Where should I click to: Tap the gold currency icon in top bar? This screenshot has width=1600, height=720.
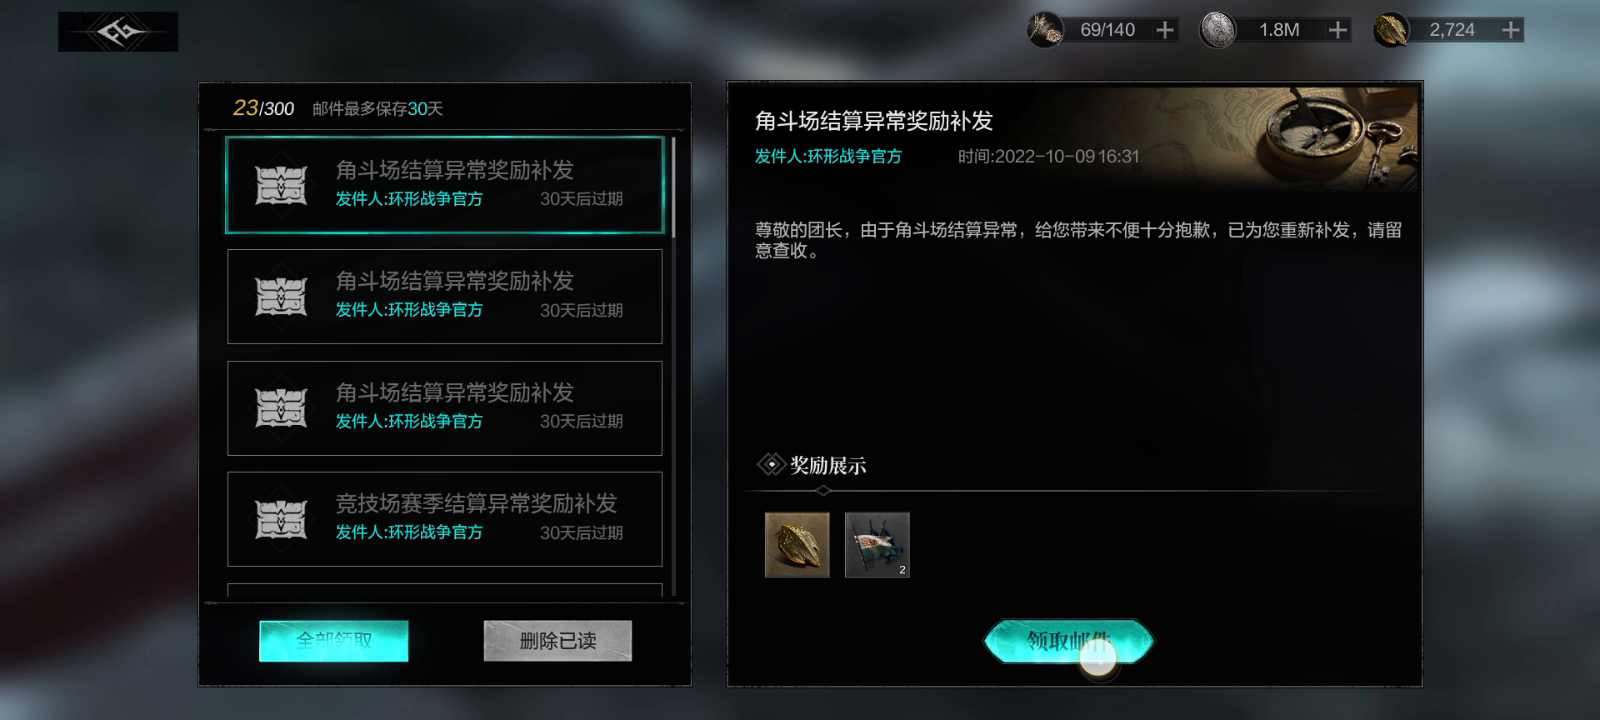[x=1391, y=30]
